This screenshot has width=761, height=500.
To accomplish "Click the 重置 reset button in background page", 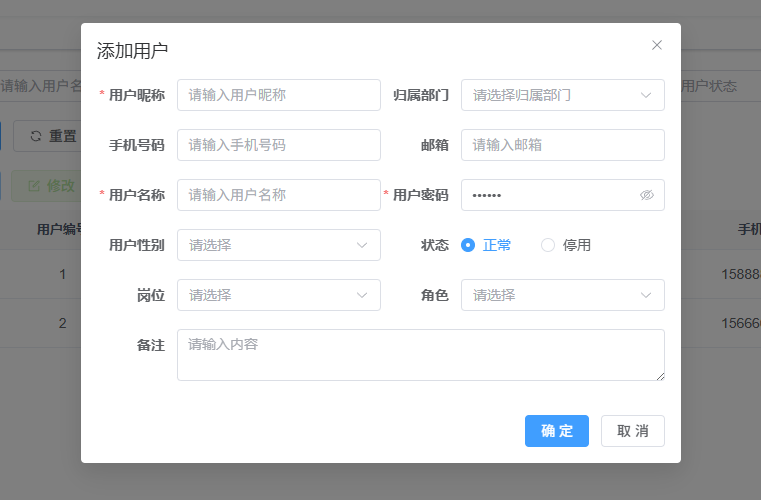I will click(x=48, y=136).
